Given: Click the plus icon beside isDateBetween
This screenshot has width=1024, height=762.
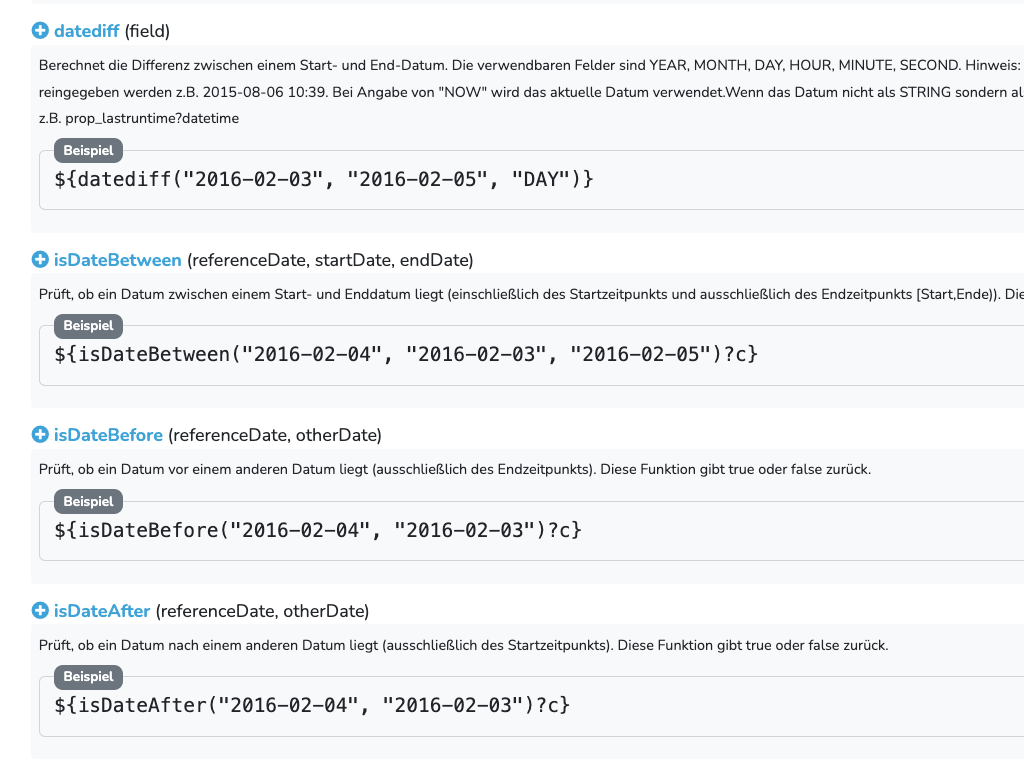Looking at the screenshot, I should (40, 260).
